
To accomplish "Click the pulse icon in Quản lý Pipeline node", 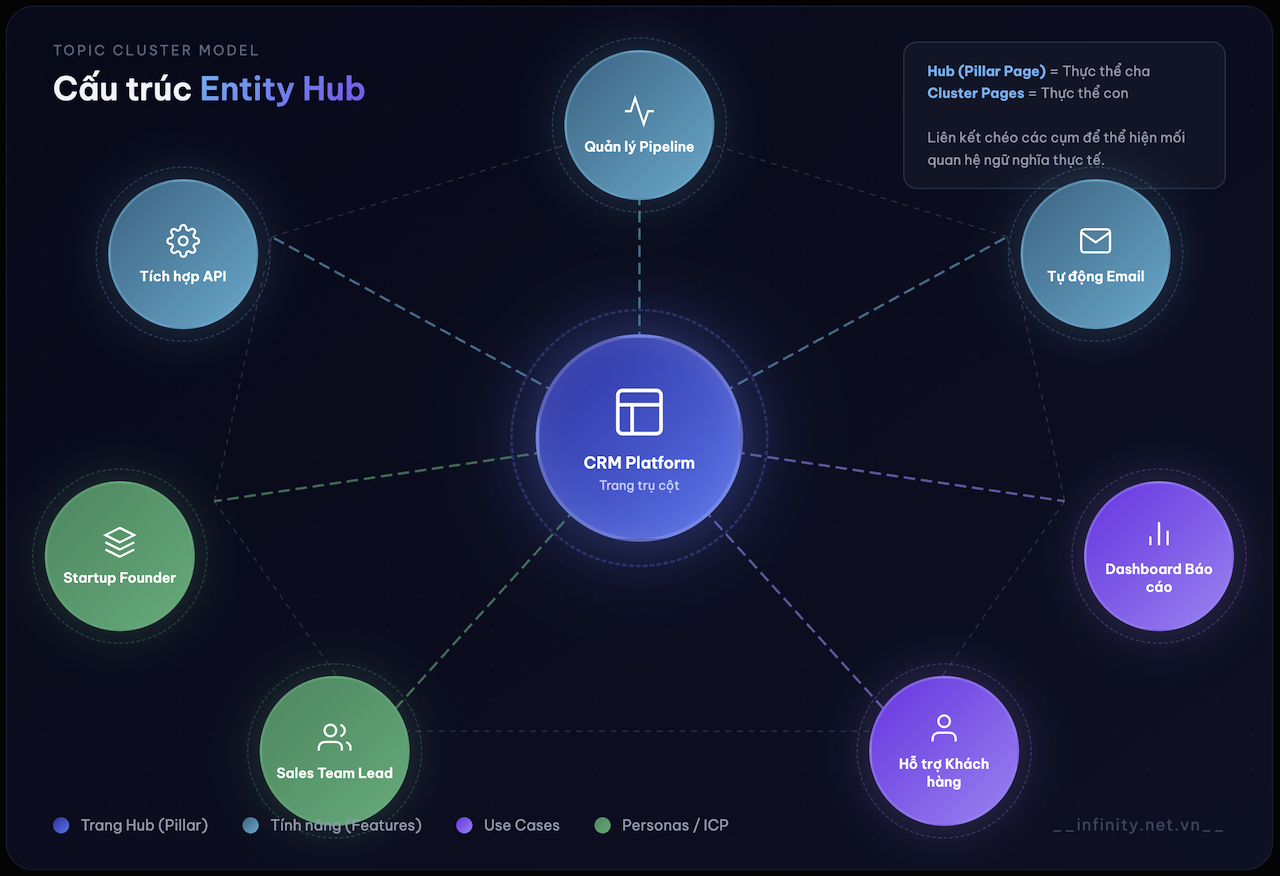I will pos(639,111).
